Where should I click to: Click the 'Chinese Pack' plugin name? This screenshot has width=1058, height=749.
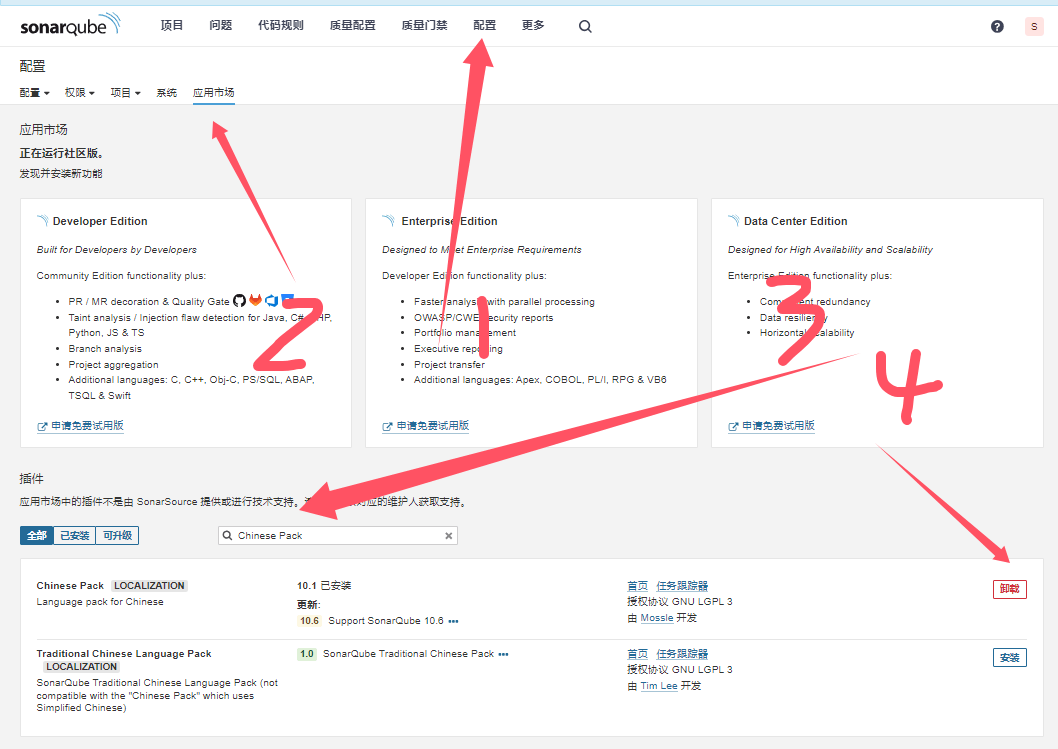70,586
